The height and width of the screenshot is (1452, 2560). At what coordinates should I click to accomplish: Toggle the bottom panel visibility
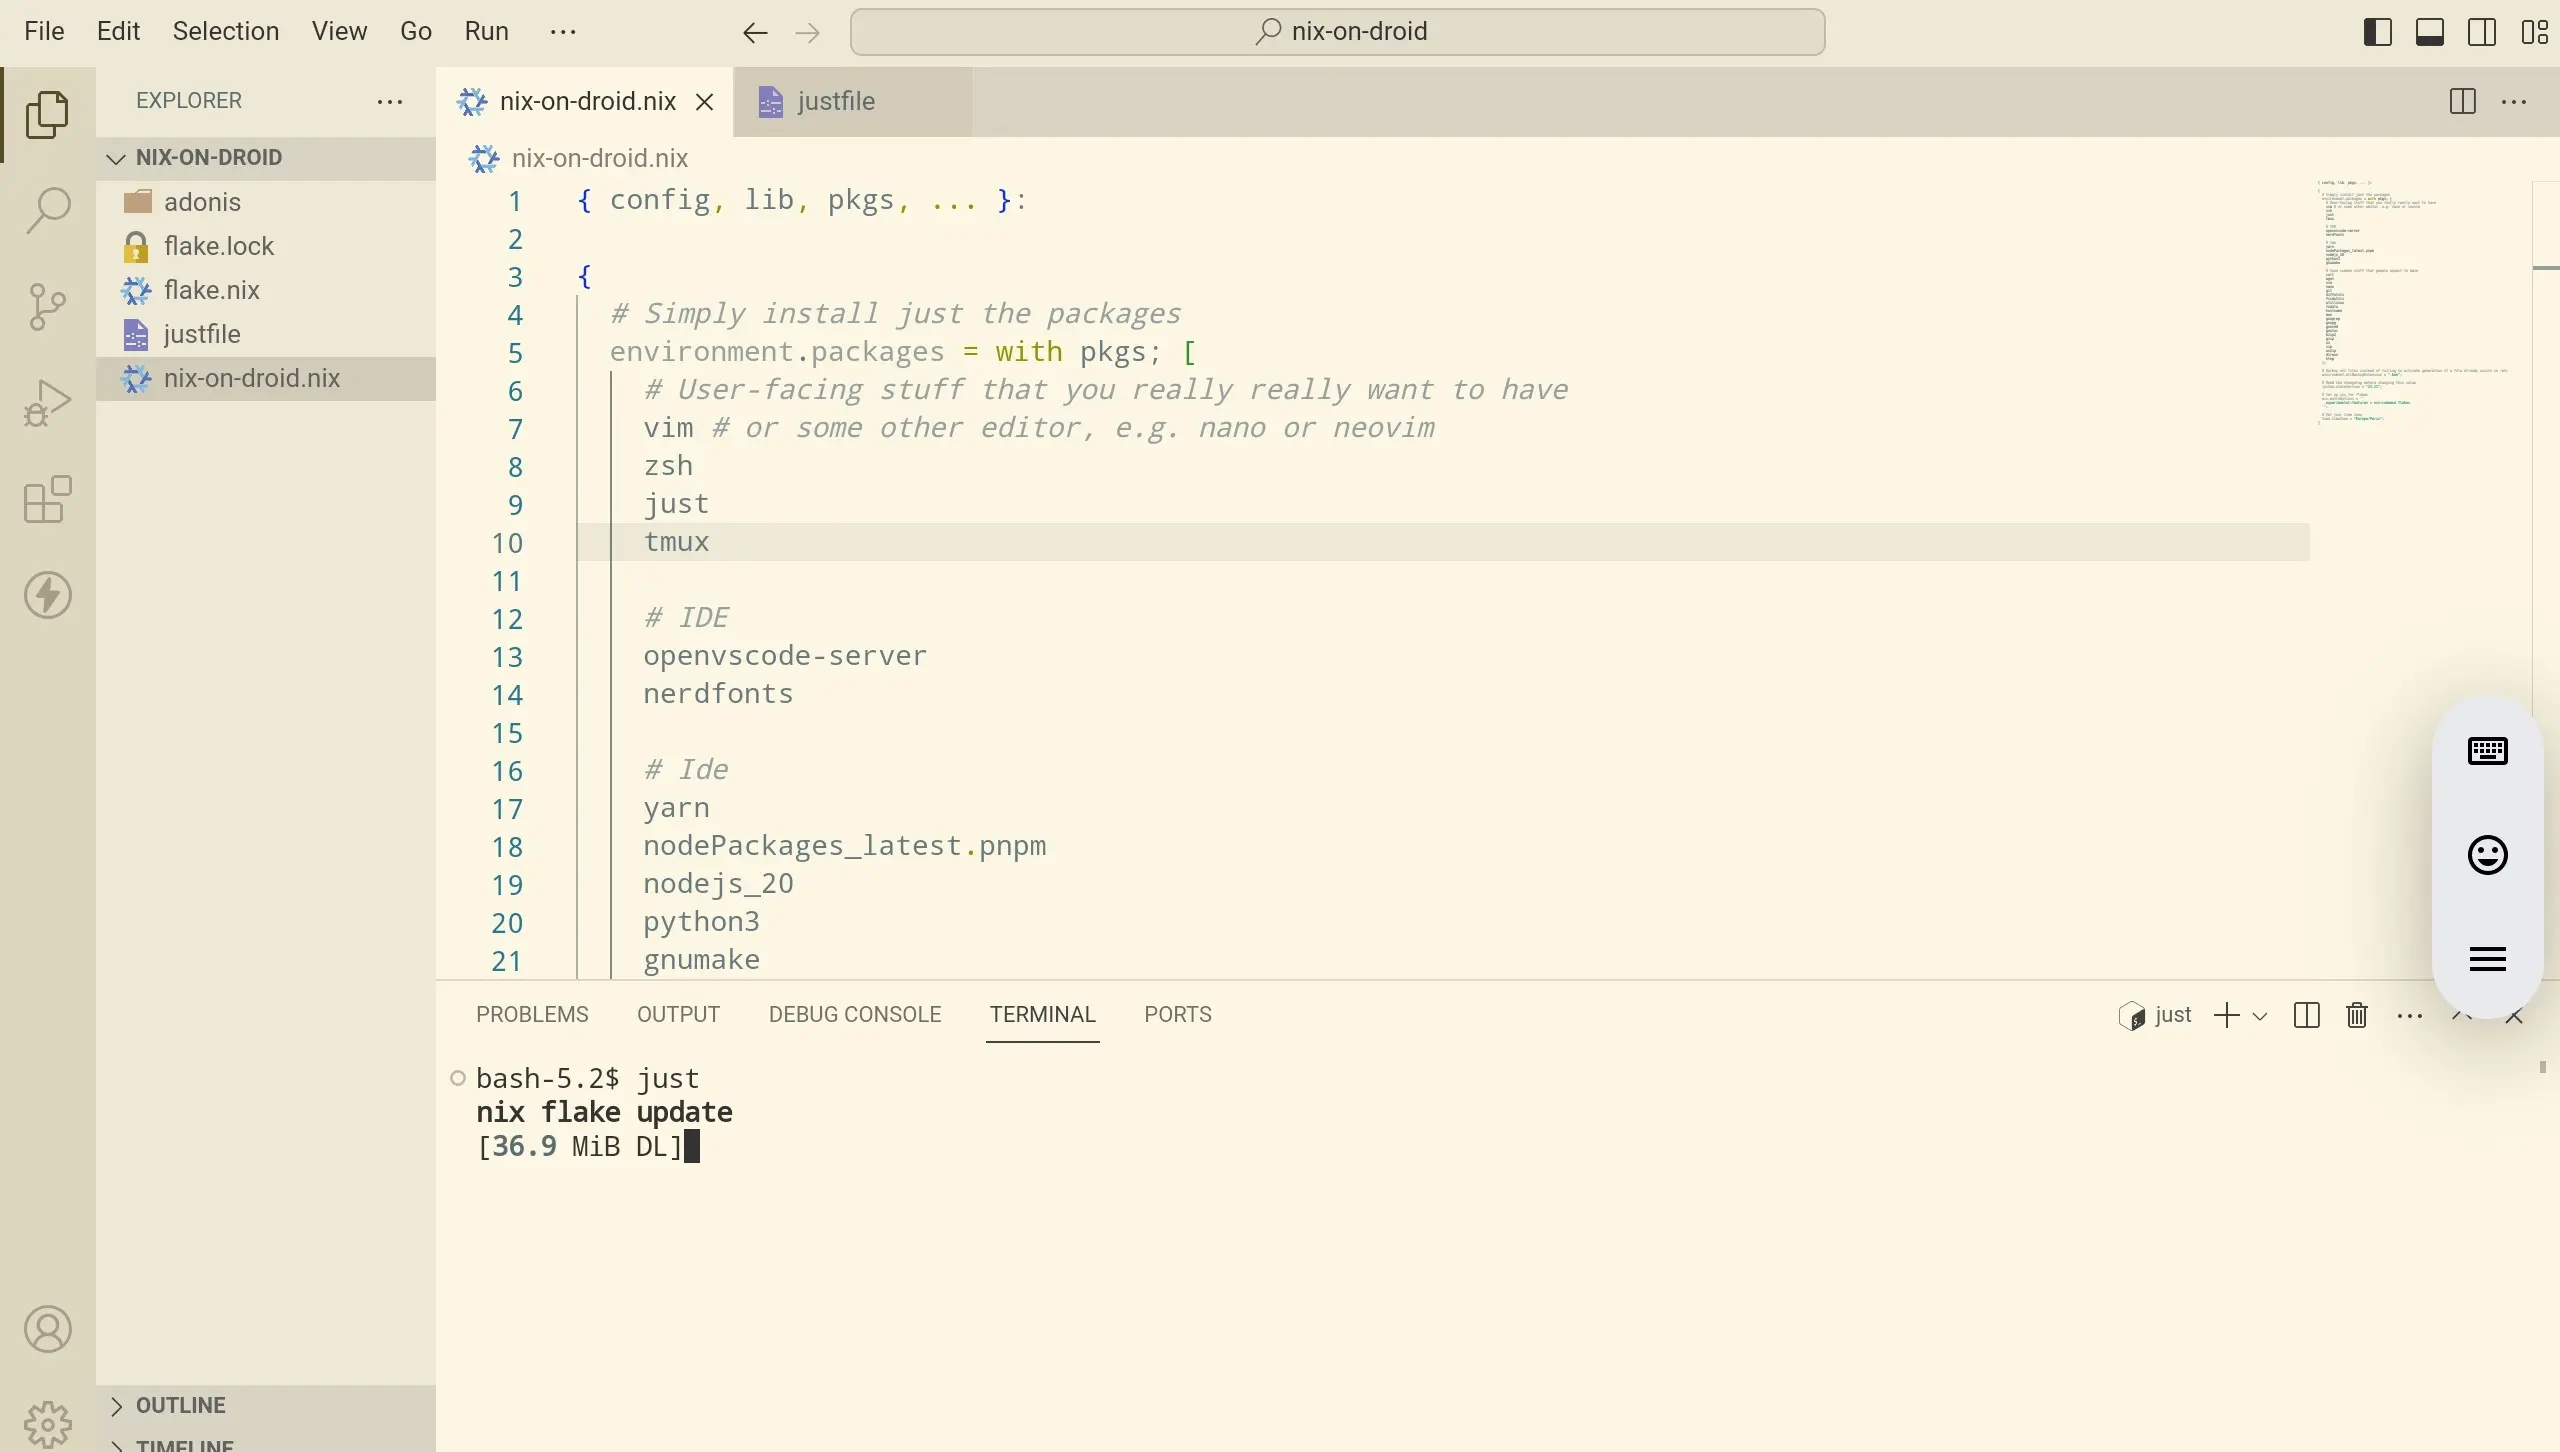coord(2429,32)
